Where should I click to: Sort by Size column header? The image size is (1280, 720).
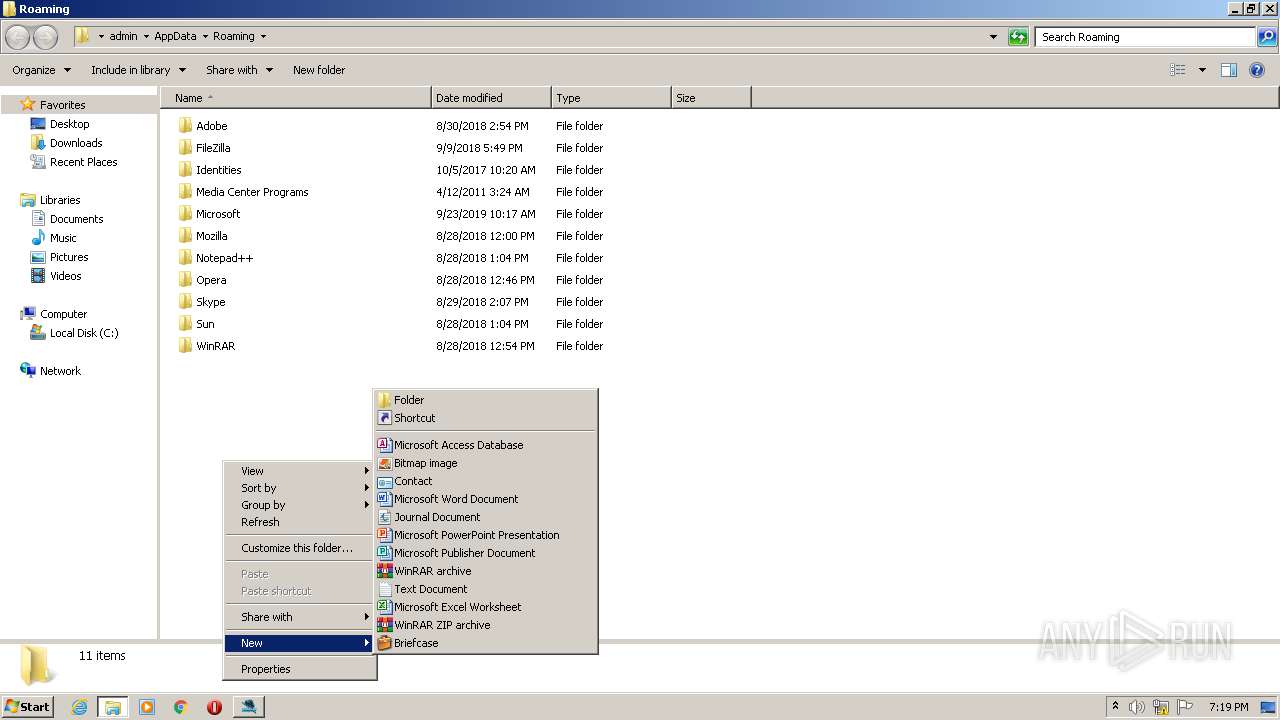click(711, 98)
